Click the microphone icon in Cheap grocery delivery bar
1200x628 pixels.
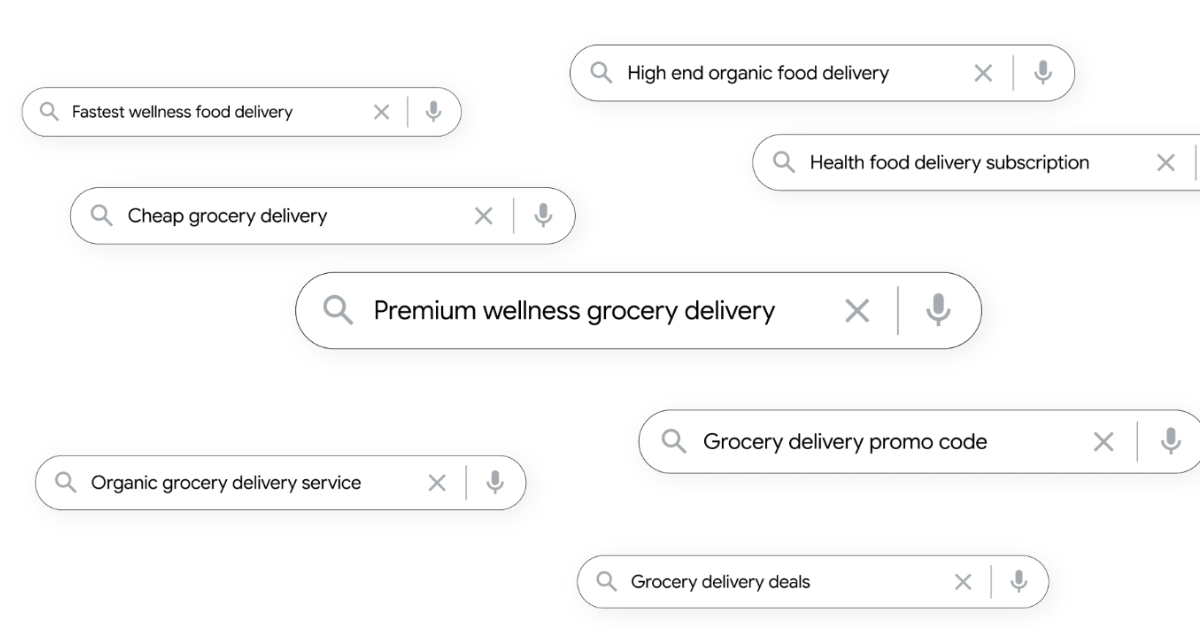(543, 215)
